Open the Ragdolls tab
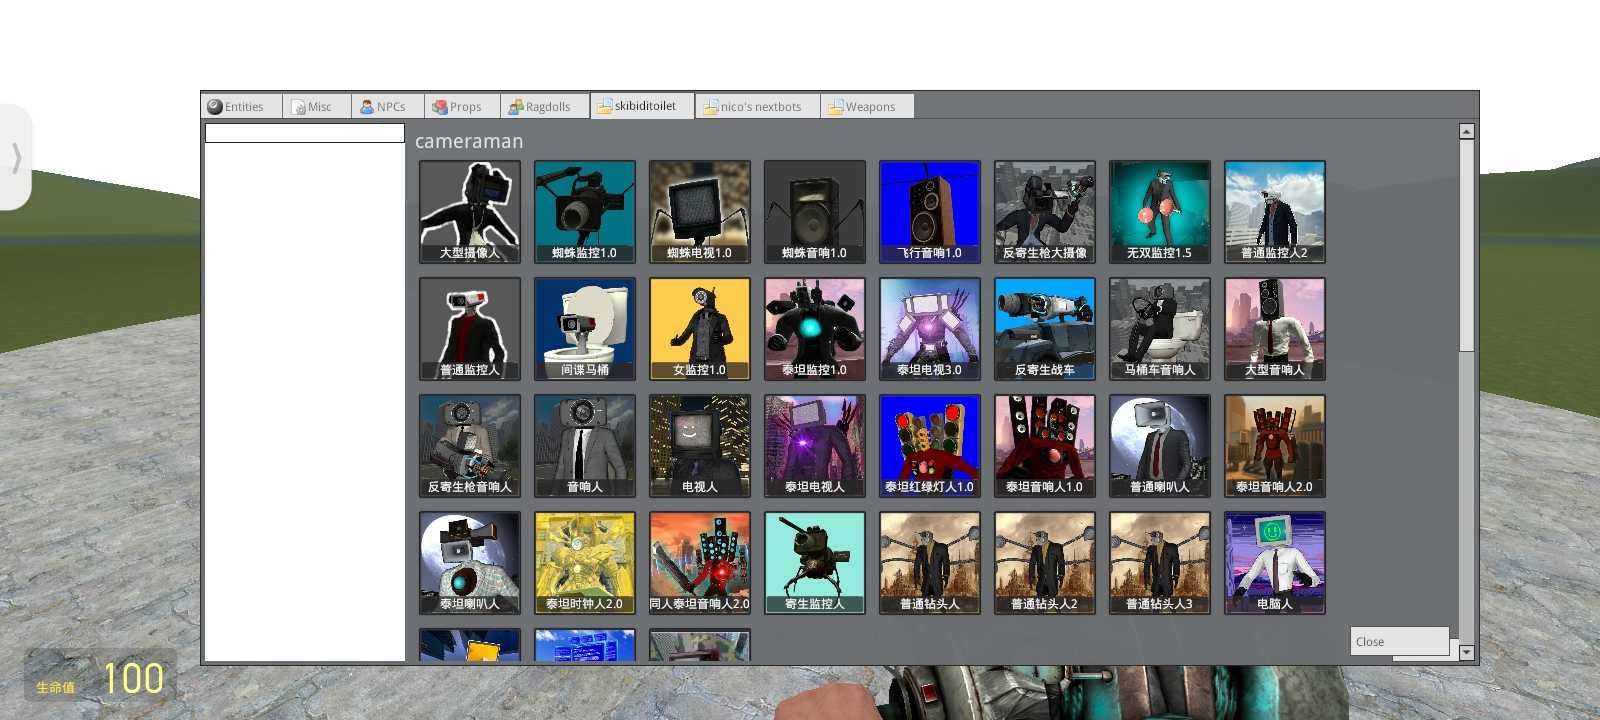This screenshot has height=720, width=1600. click(x=545, y=107)
